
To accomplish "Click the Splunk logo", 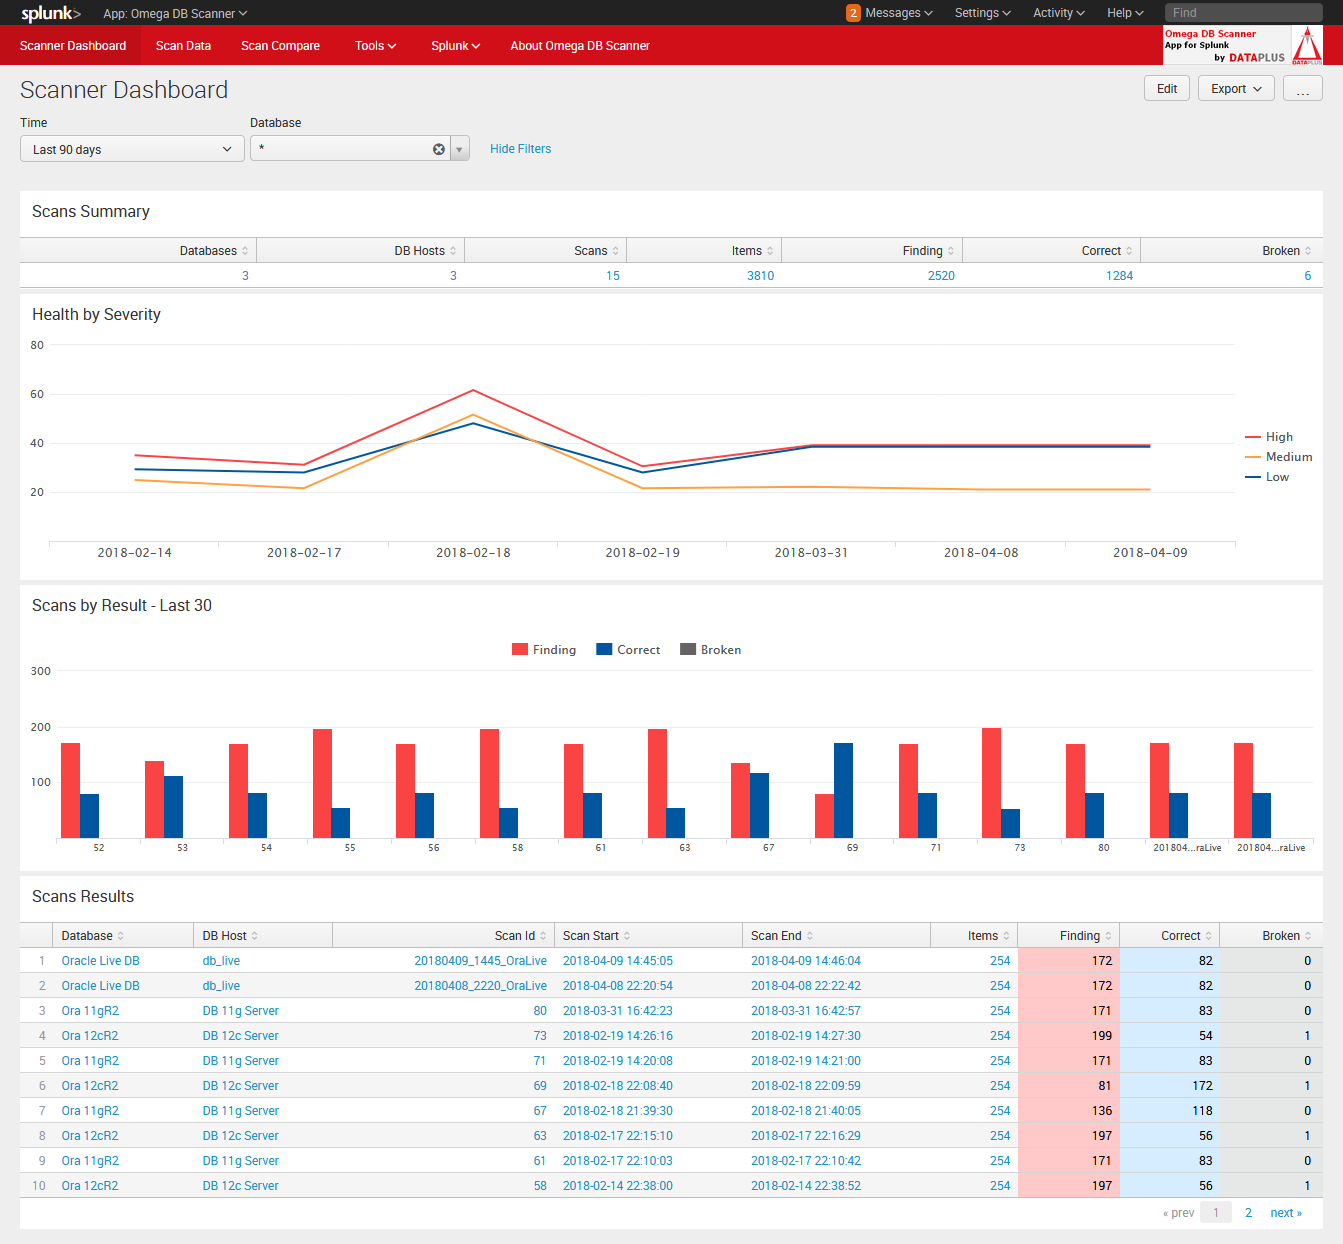I will [x=50, y=13].
